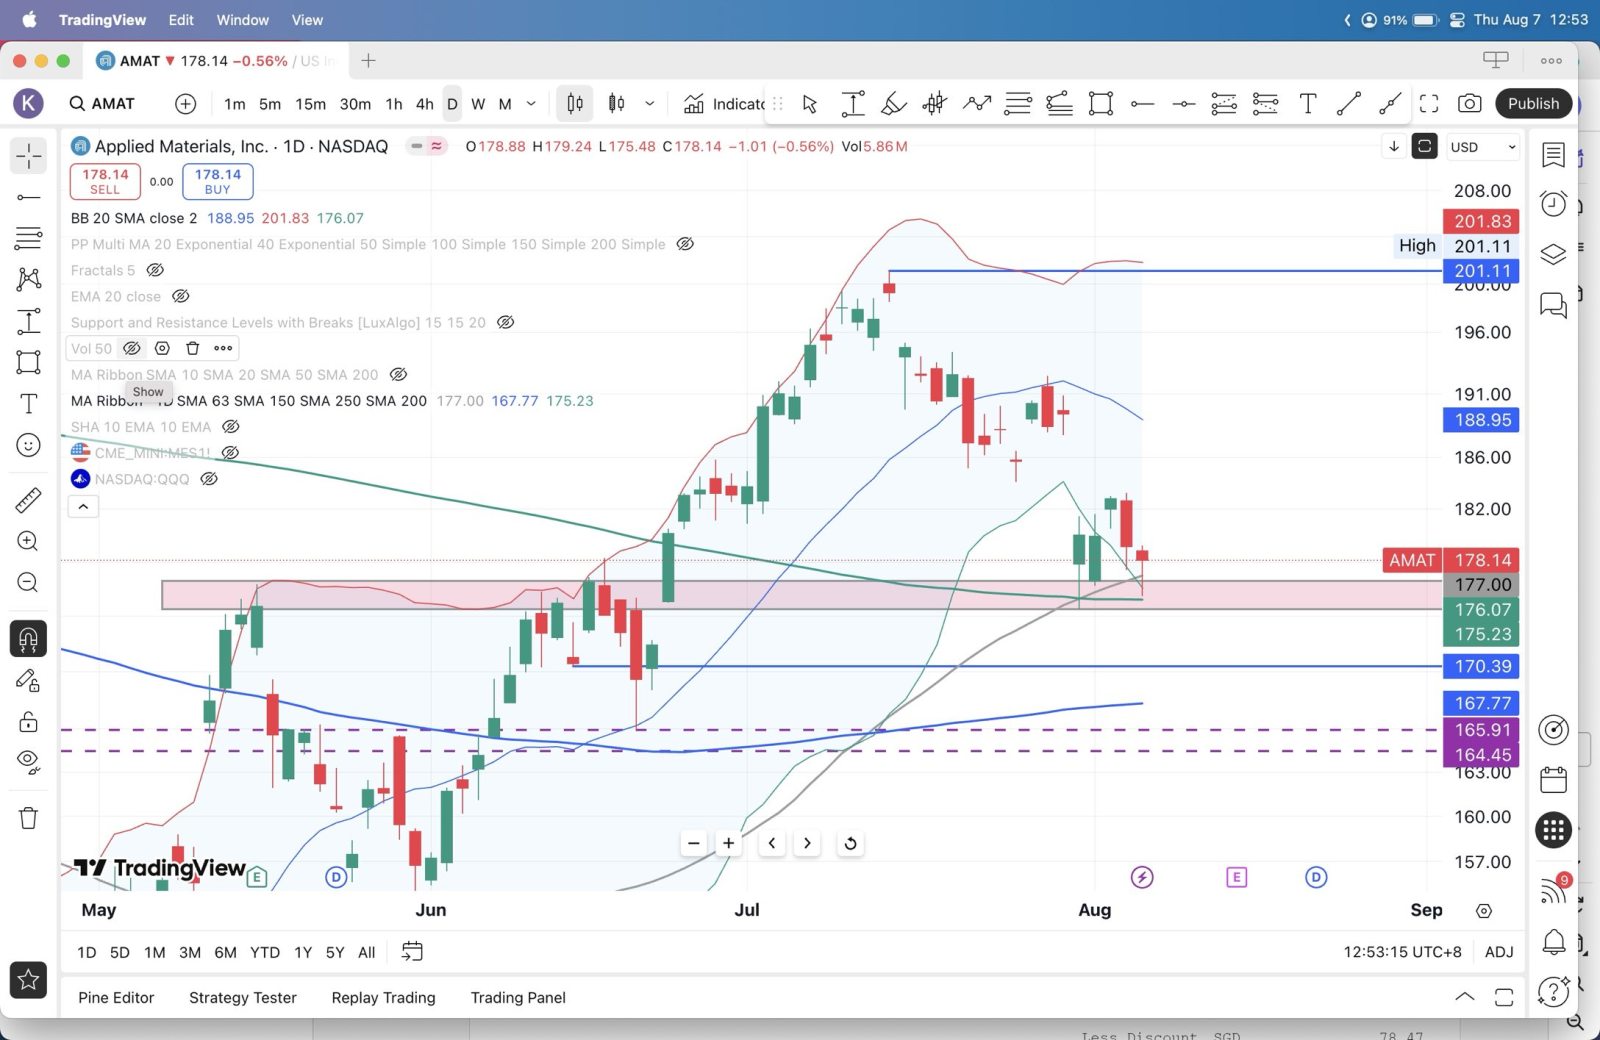This screenshot has height=1040, width=1600.
Task: Switch to the Strategy Tester tab
Action: coord(242,998)
